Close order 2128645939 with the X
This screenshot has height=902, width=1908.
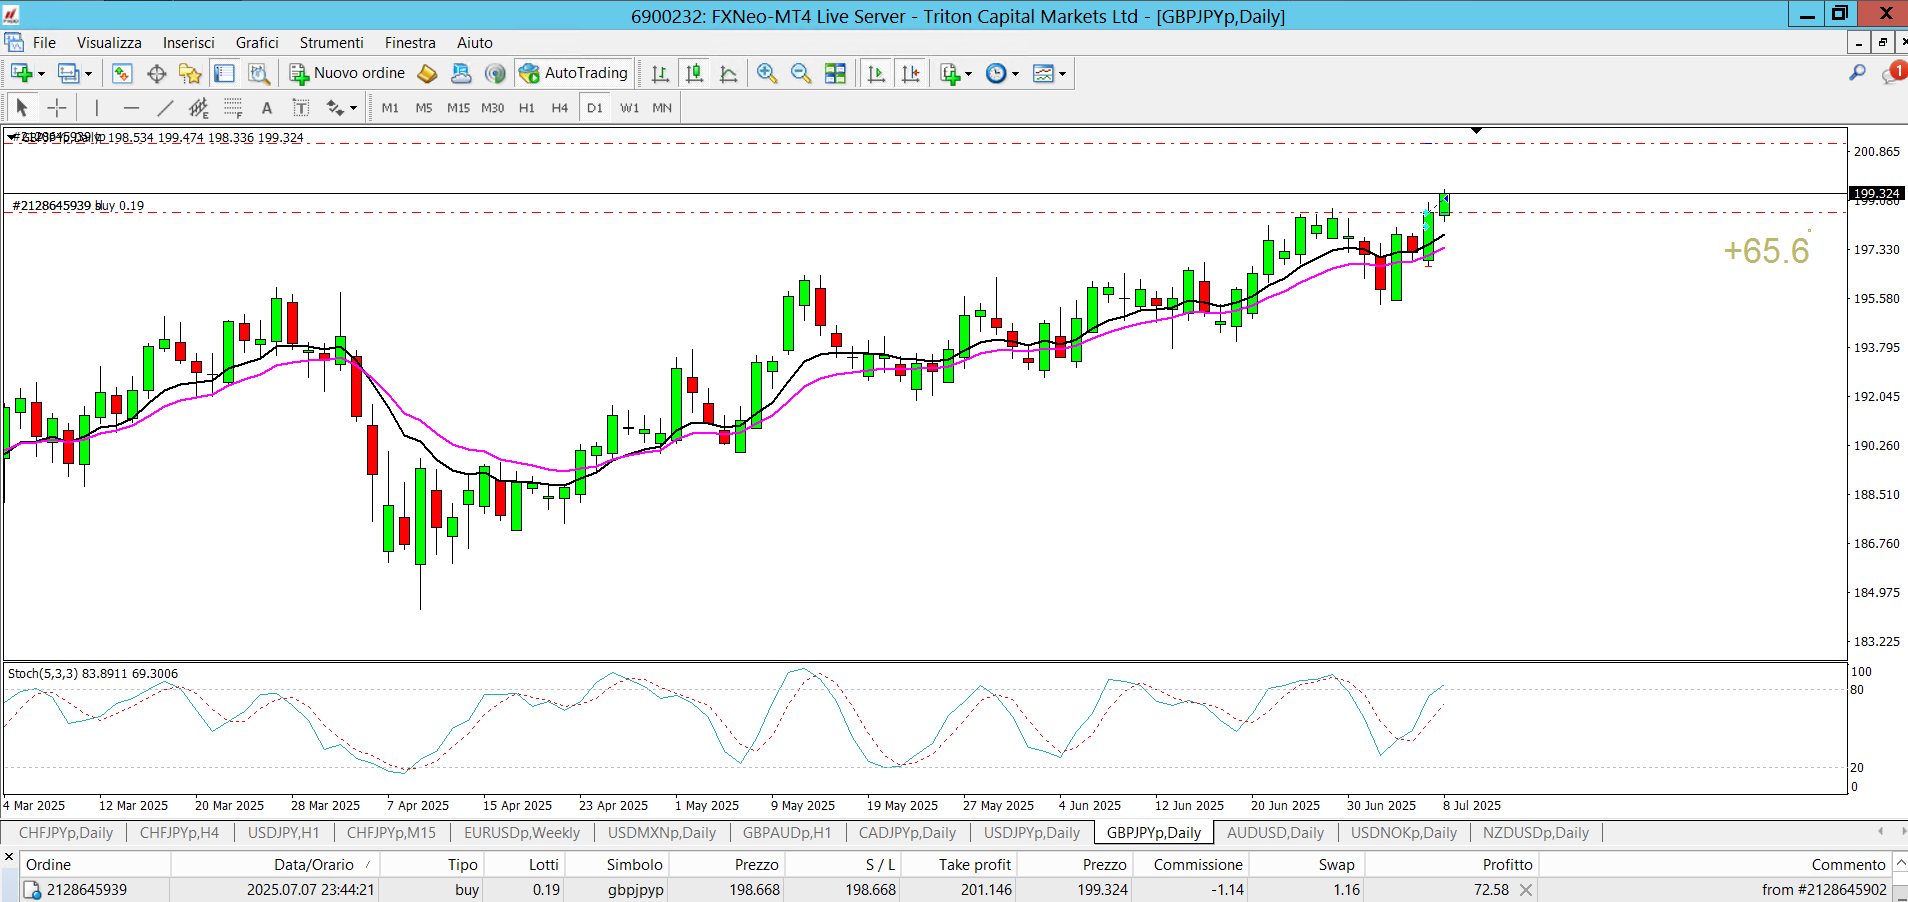point(1526,889)
